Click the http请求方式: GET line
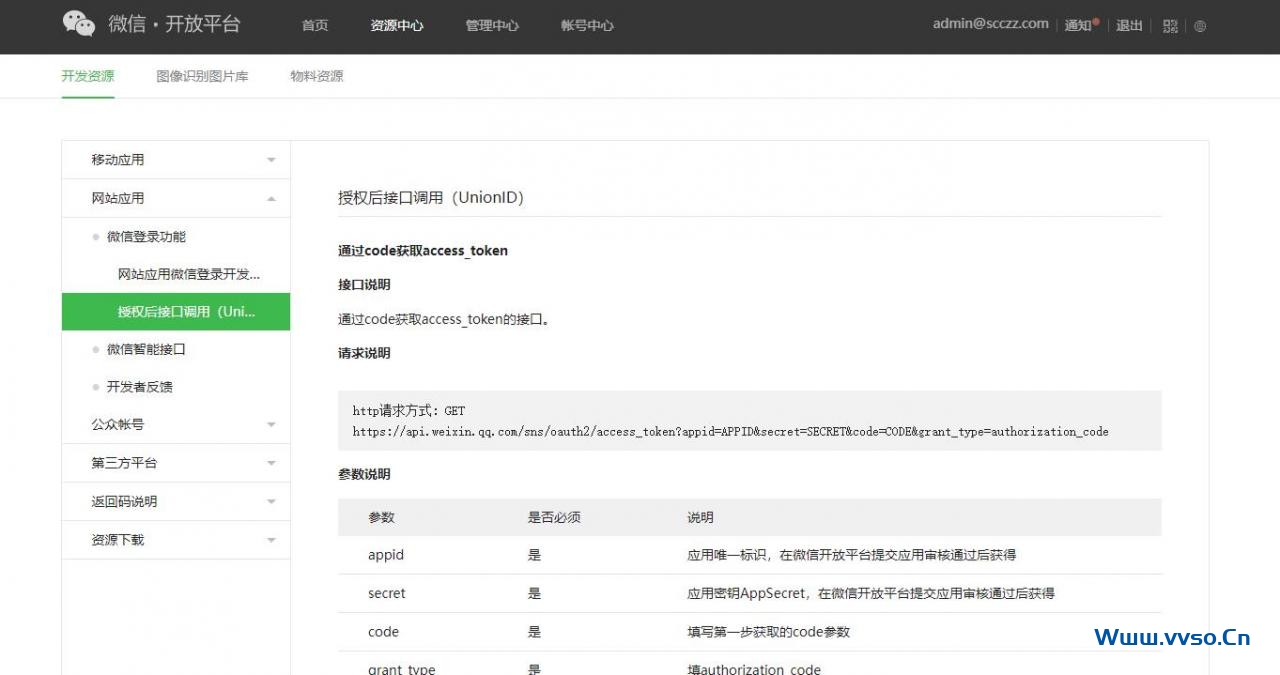 tap(409, 411)
